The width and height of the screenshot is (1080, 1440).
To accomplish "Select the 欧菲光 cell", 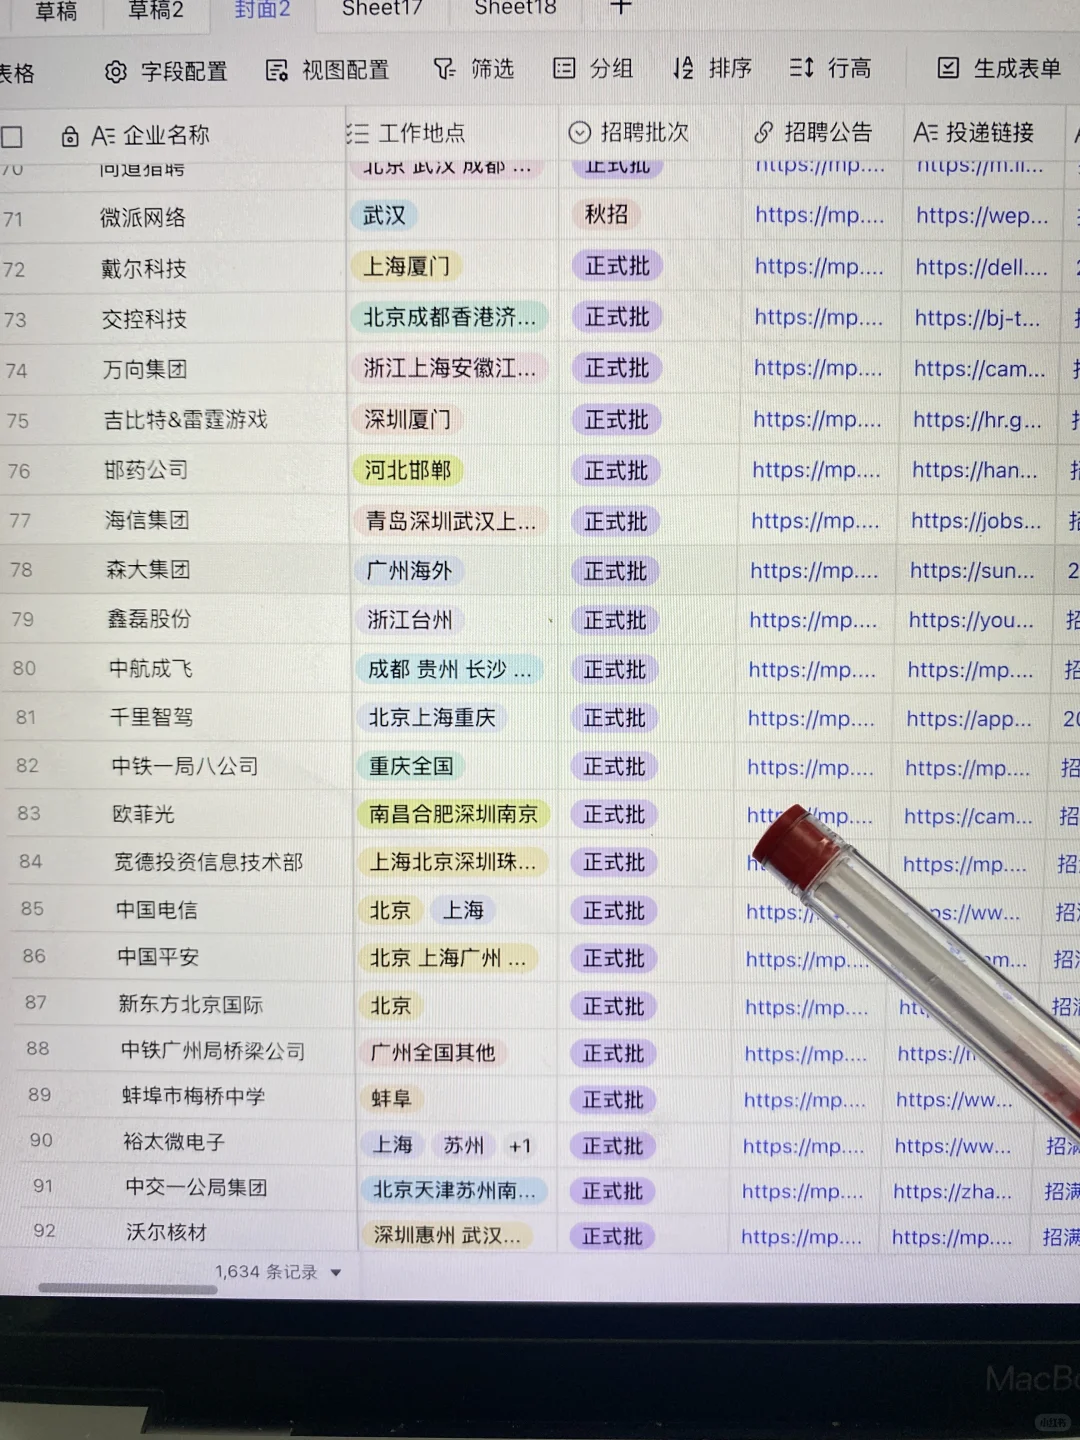I will (143, 815).
